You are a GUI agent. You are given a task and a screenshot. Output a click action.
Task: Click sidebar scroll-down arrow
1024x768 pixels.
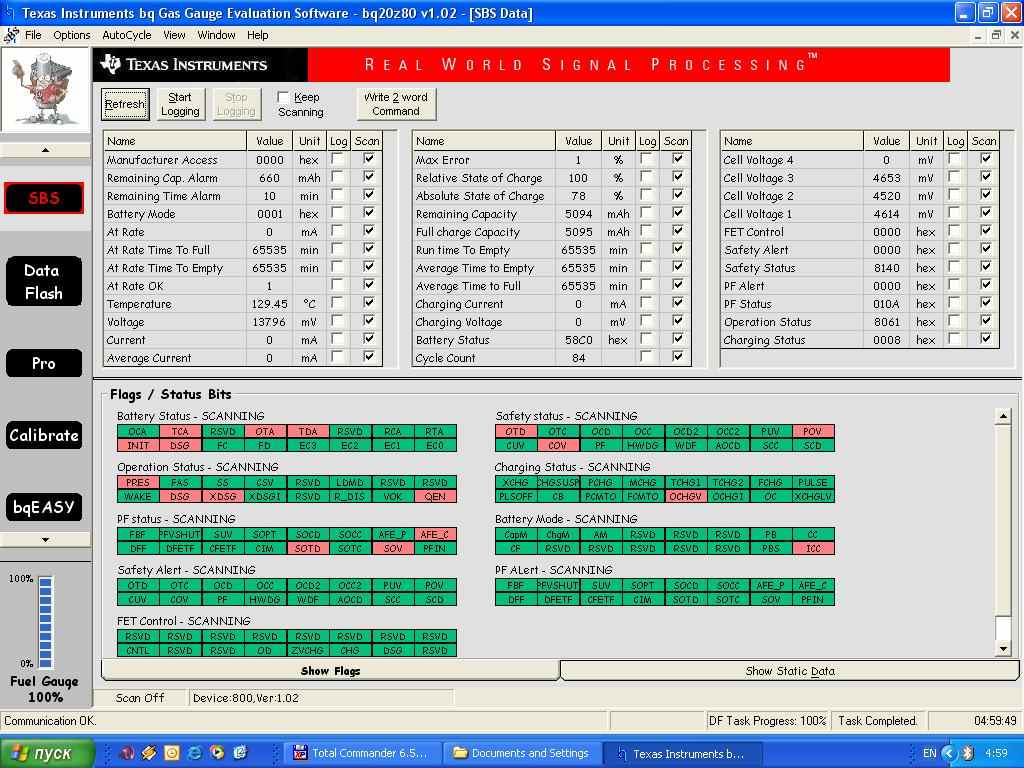45,539
